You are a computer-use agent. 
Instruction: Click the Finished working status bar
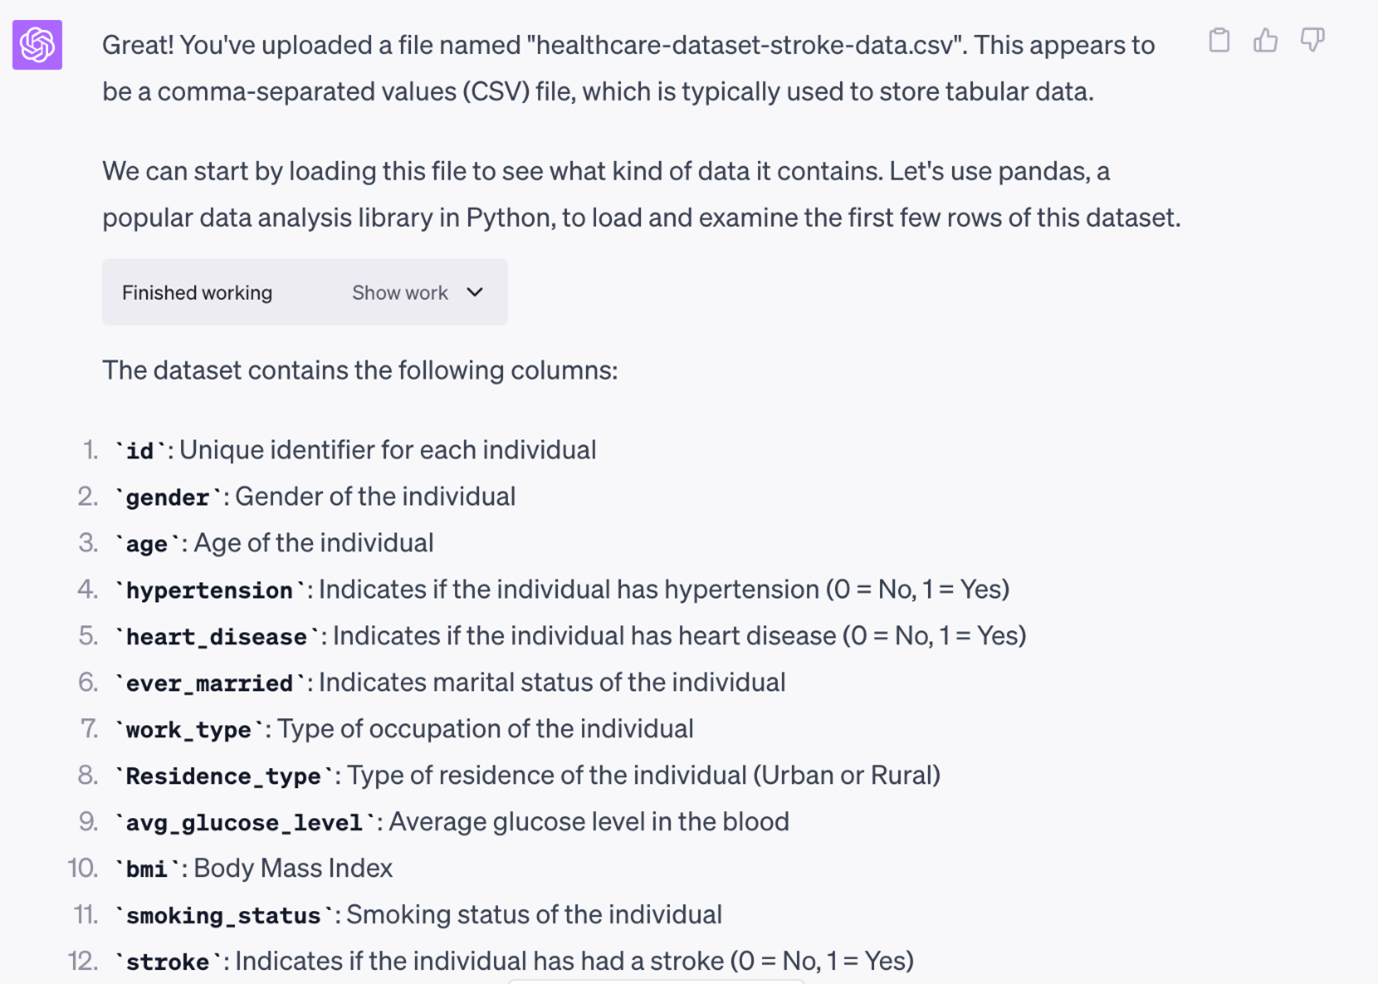(x=197, y=292)
